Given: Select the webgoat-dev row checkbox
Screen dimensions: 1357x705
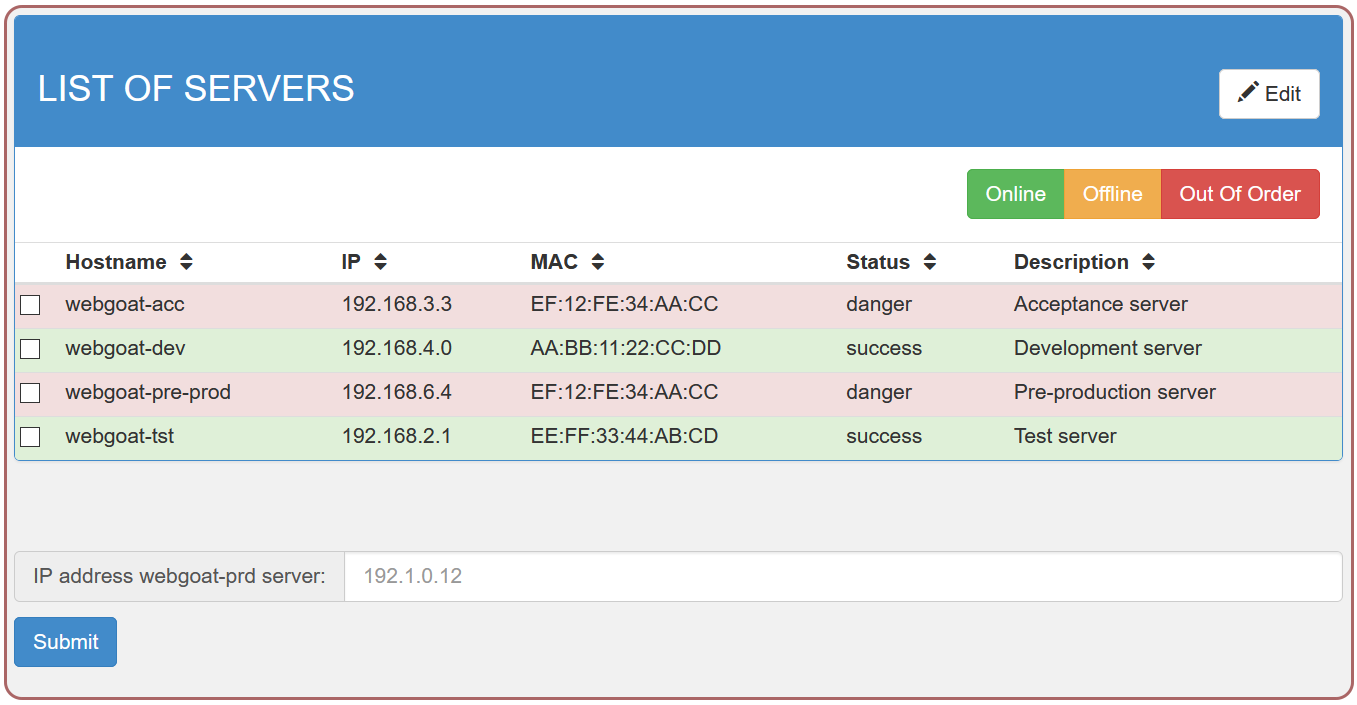Looking at the screenshot, I should pyautogui.click(x=31, y=349).
